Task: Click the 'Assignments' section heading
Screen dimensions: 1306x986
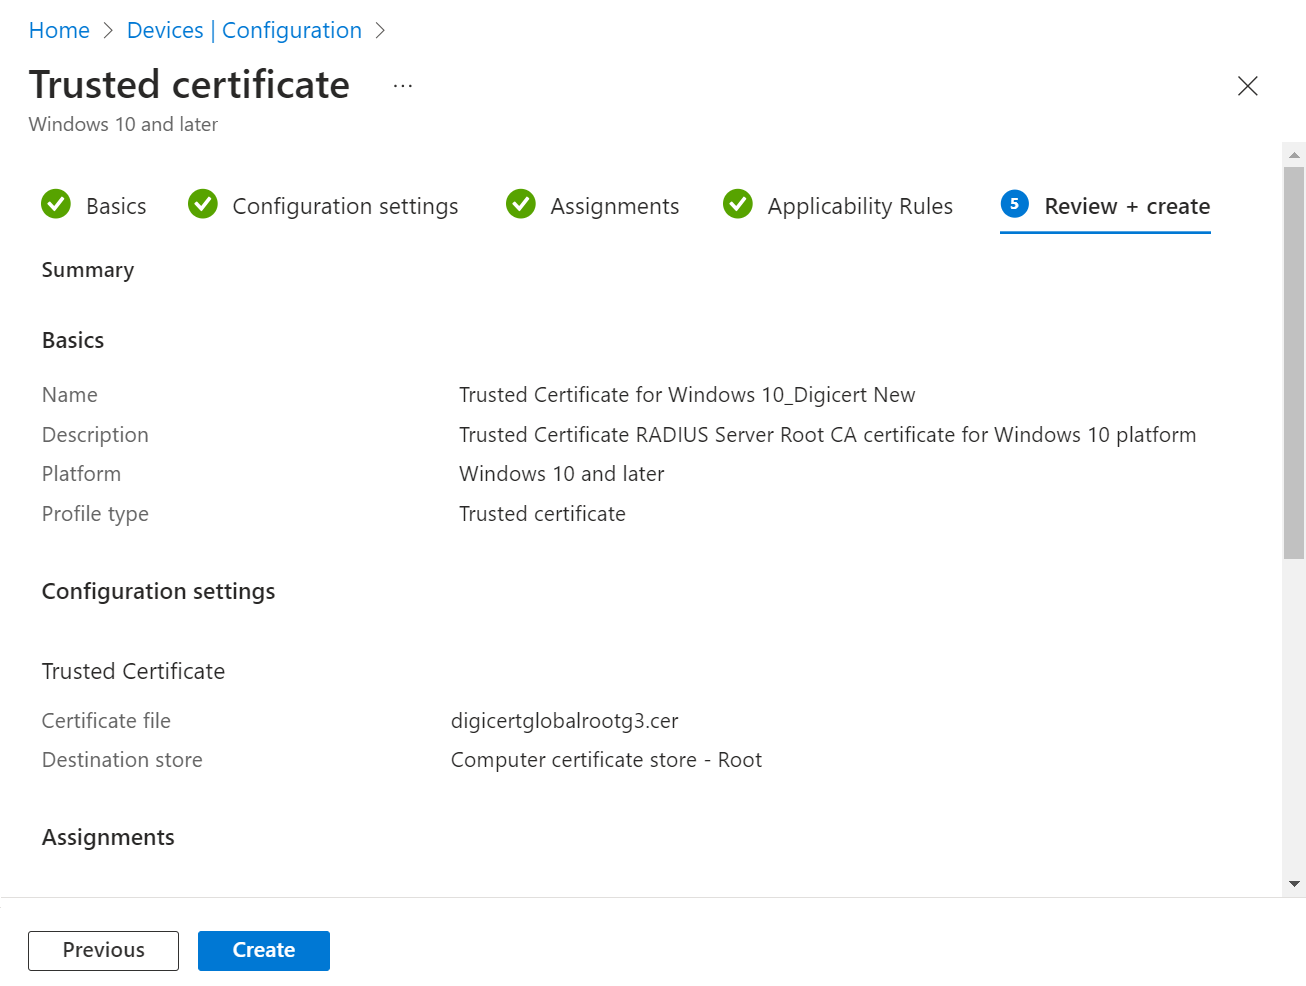Action: pos(108,838)
